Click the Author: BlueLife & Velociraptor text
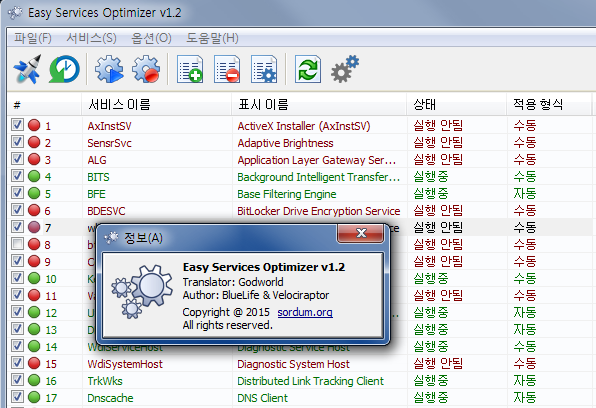Image resolution: width=596 pixels, height=408 pixels. pos(256,295)
